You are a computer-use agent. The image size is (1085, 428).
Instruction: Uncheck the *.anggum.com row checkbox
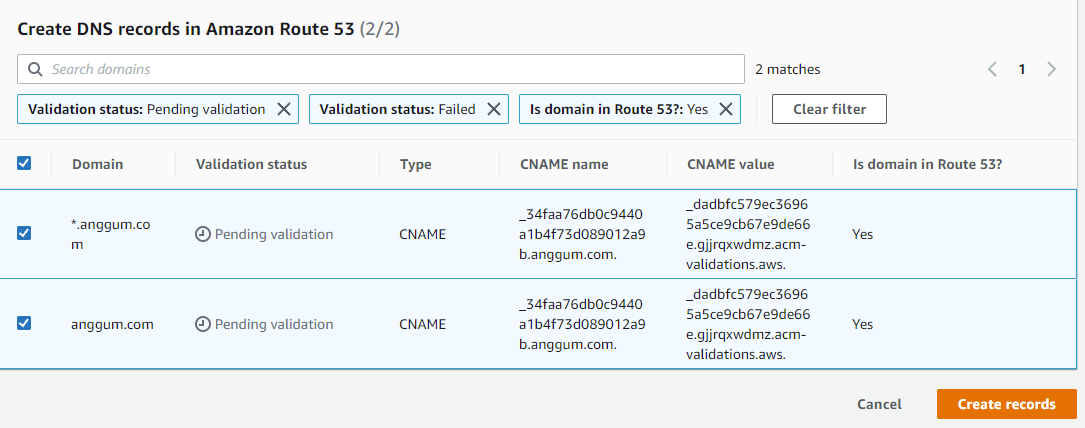[24, 233]
